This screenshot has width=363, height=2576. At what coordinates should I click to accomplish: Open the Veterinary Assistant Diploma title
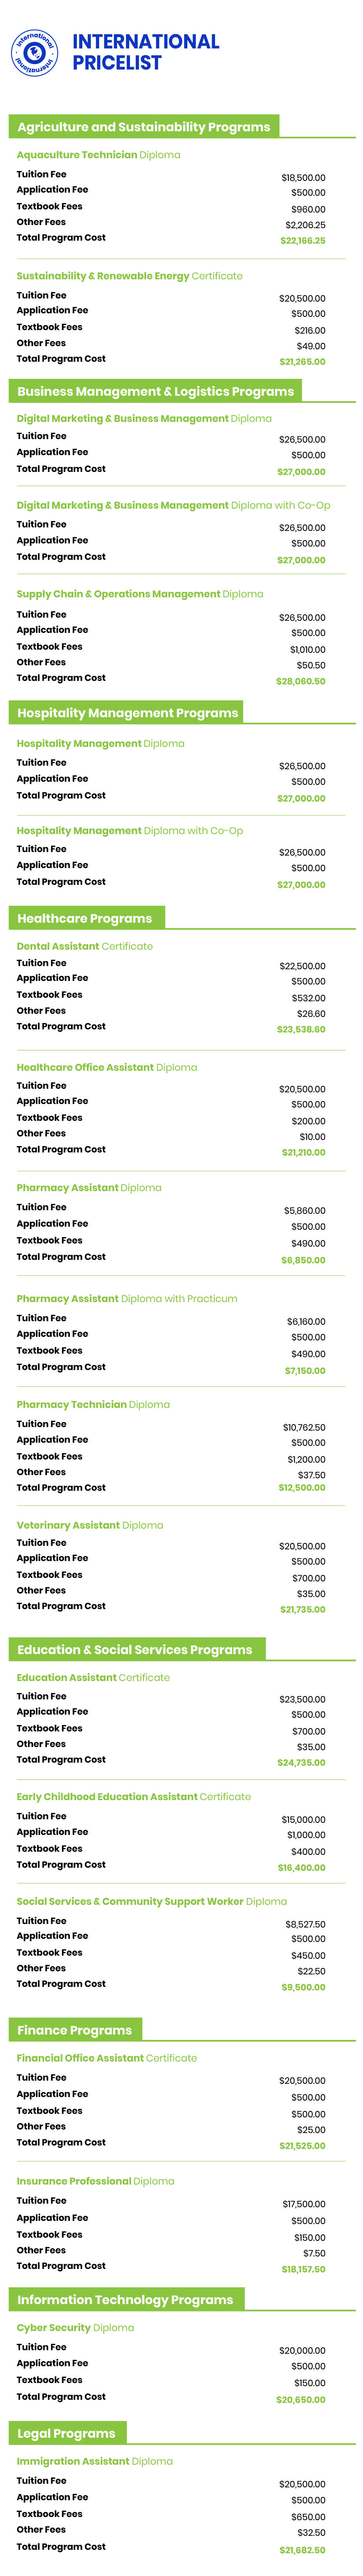[x=90, y=1526]
